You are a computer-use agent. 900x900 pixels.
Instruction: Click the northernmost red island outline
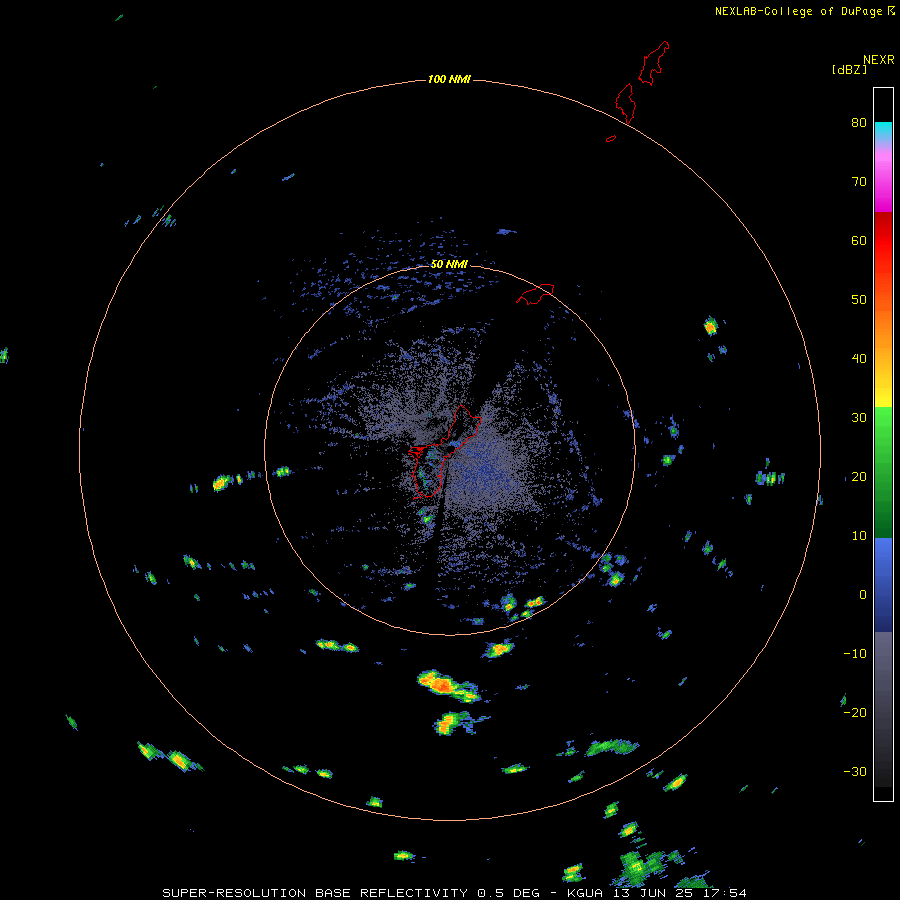[654, 63]
